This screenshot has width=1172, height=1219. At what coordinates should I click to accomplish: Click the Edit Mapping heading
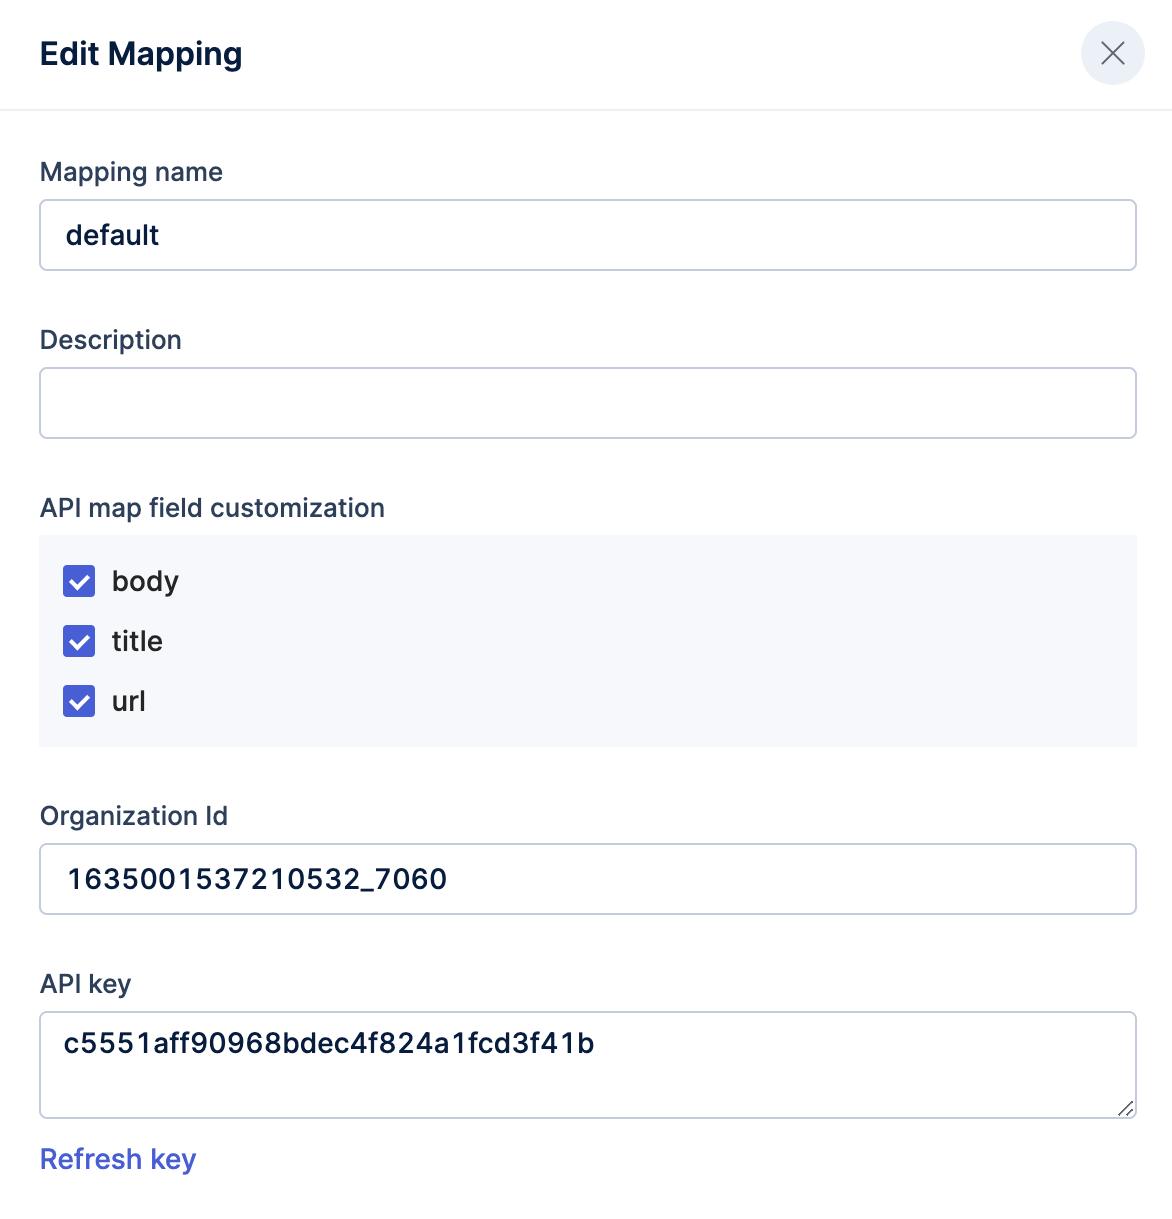140,54
